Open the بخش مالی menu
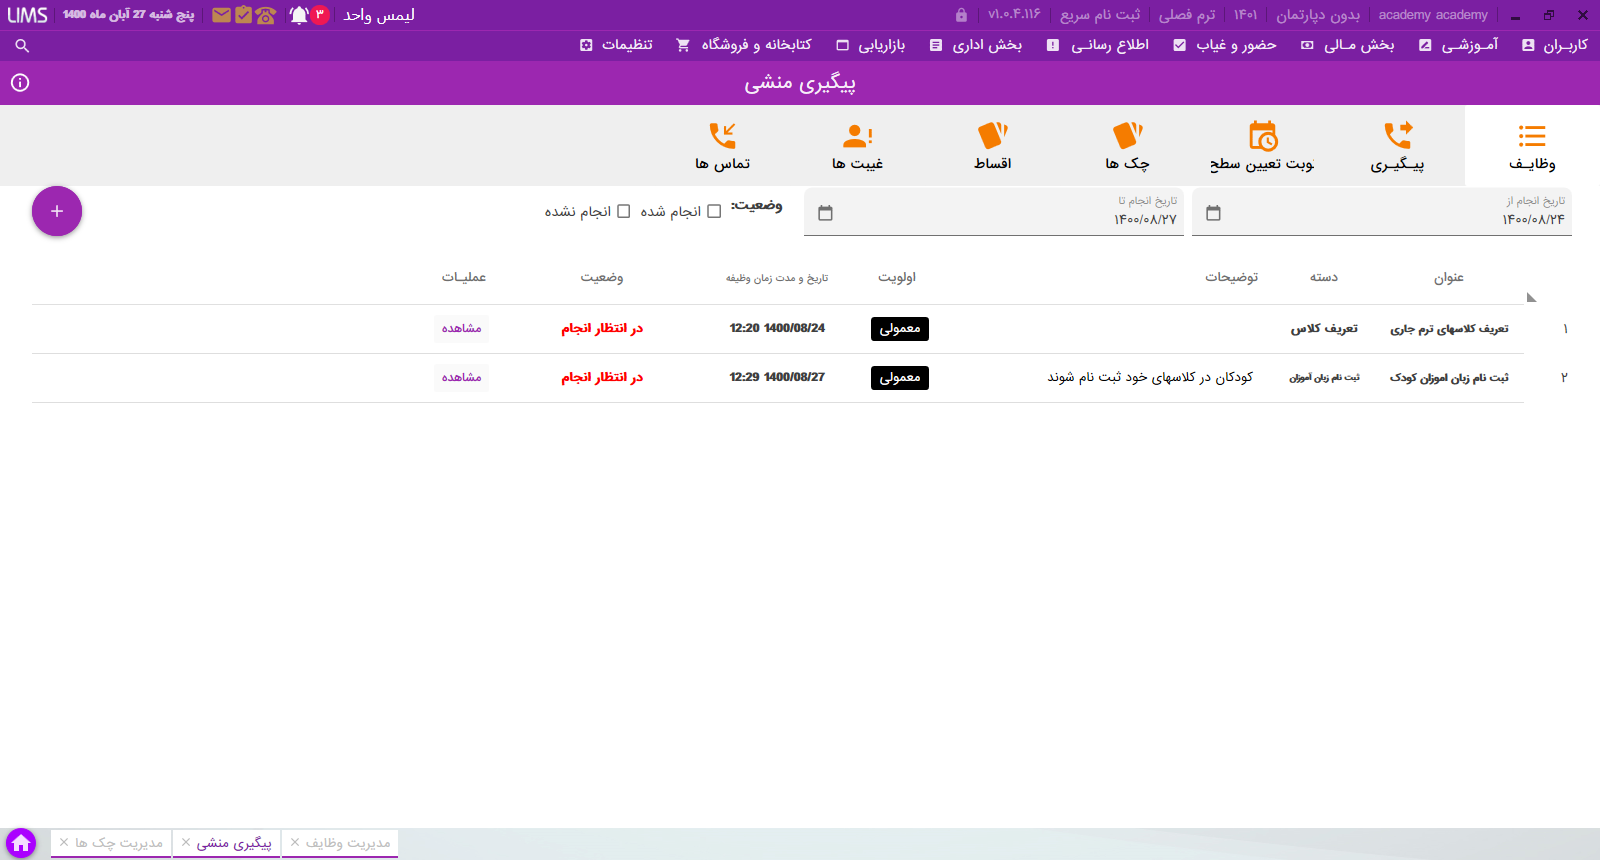Viewport: 1600px width, 860px height. click(1348, 45)
